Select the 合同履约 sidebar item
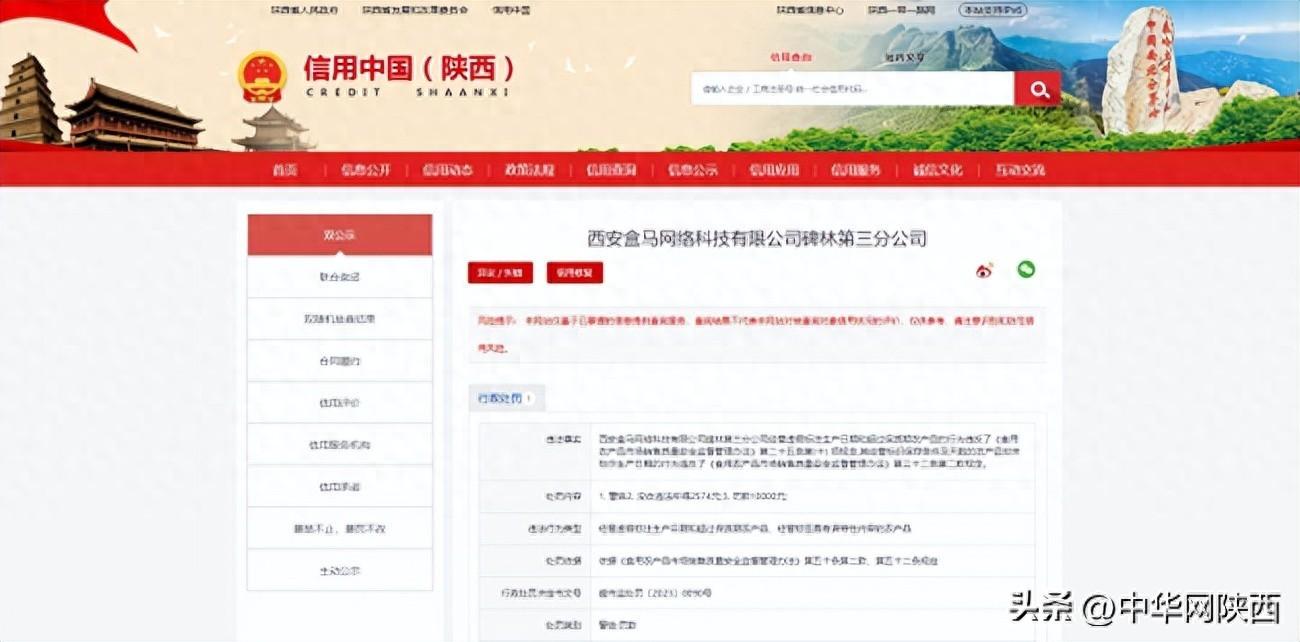 340,361
